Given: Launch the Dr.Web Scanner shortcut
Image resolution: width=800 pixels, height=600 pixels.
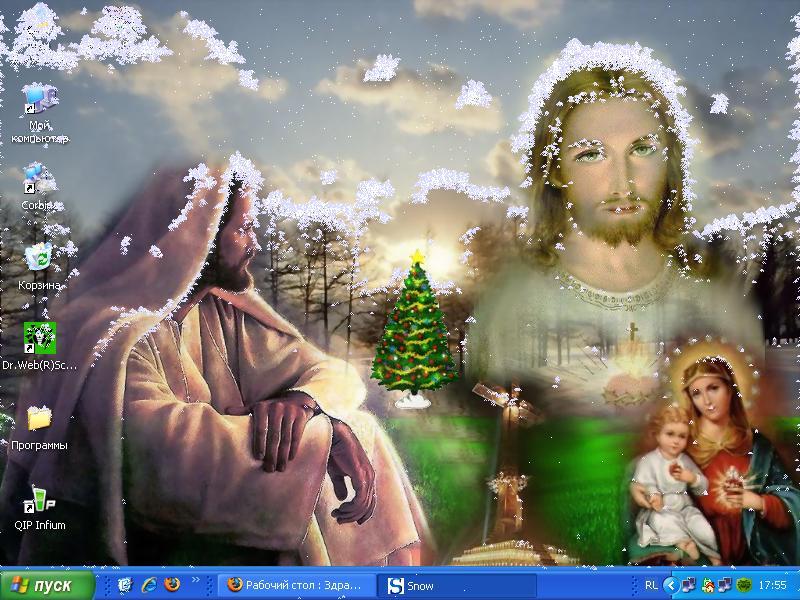Looking at the screenshot, I should [x=39, y=338].
